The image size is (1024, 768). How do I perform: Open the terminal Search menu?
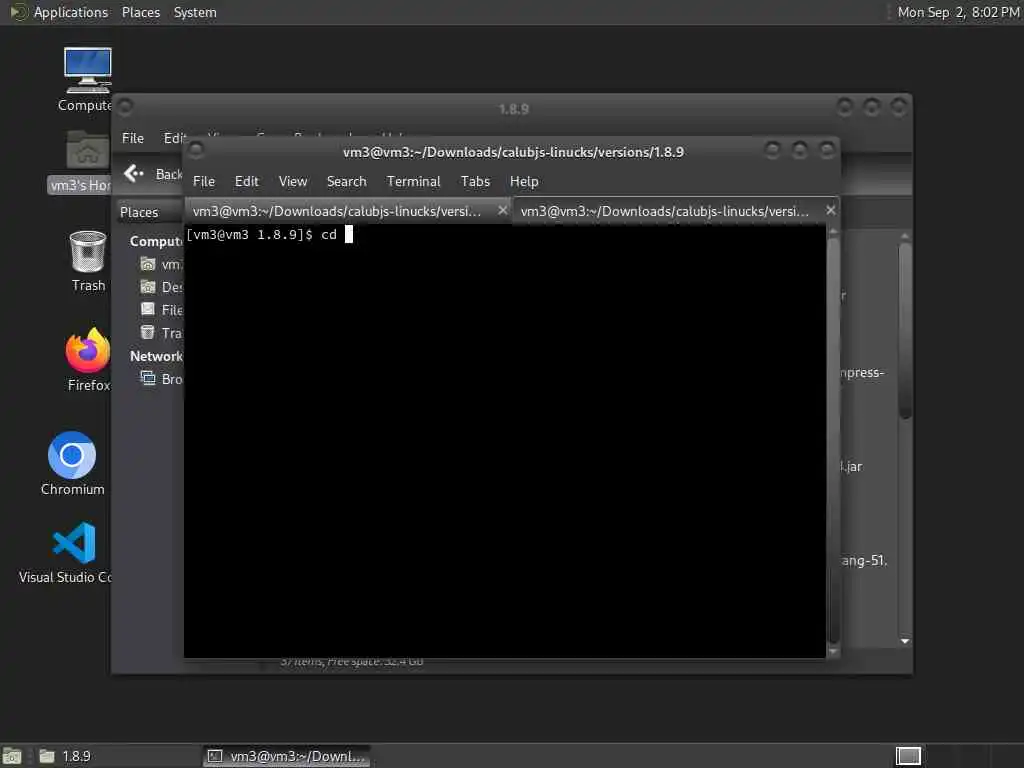tap(346, 181)
